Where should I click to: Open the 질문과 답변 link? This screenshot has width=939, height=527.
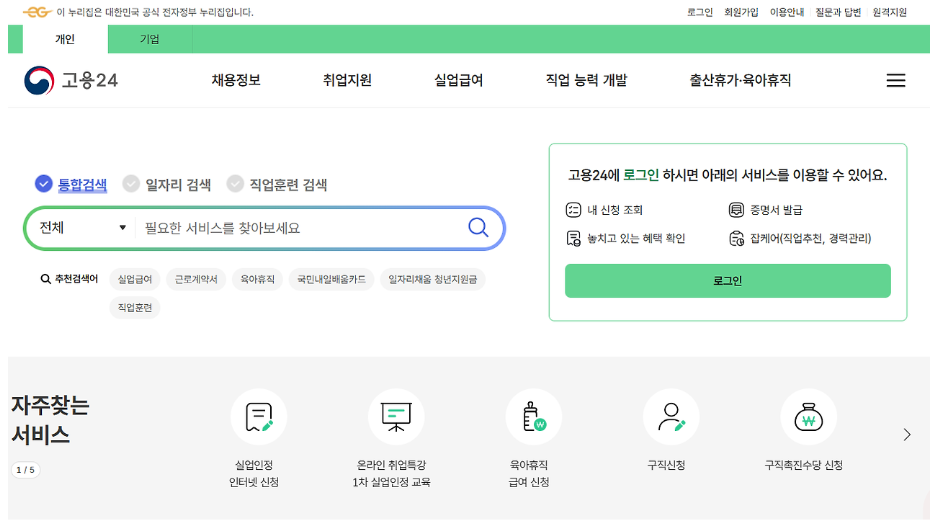coord(838,12)
